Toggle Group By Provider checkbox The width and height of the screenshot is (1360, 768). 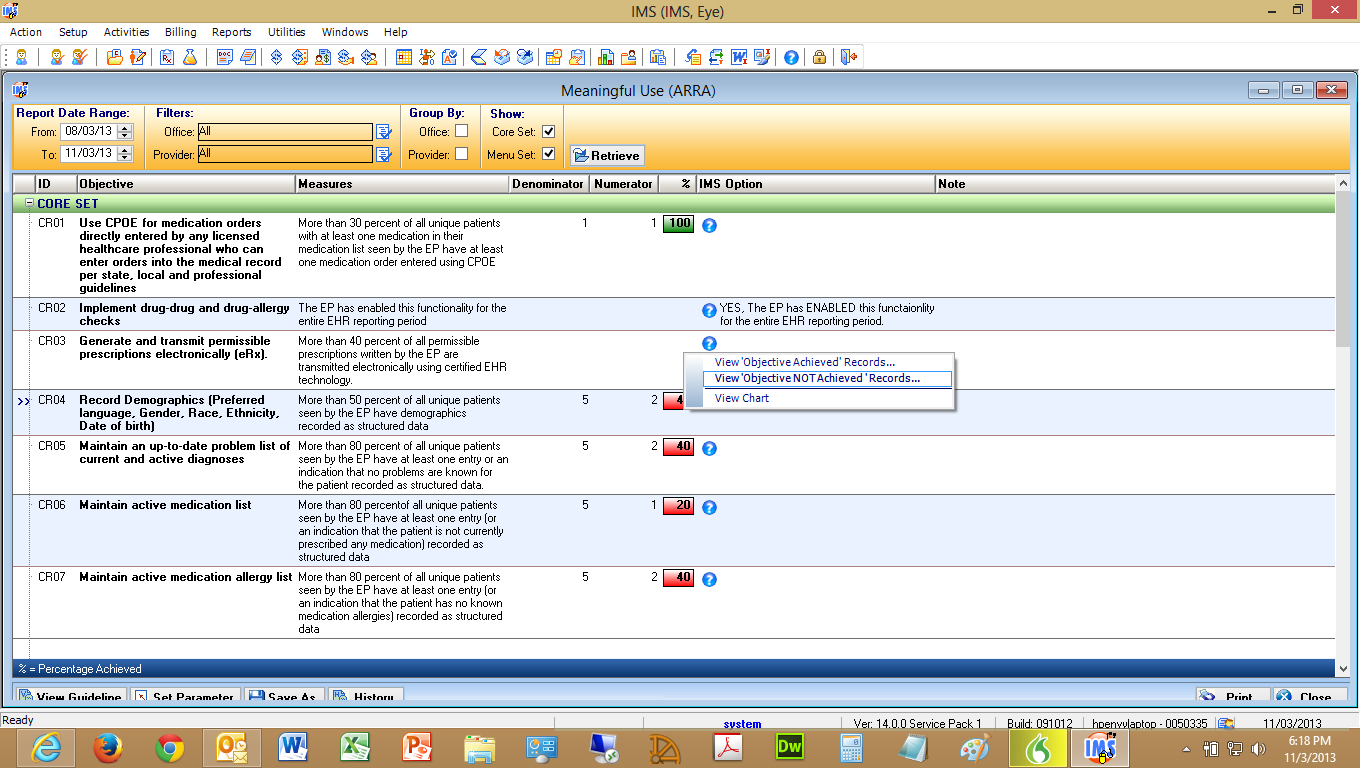tap(461, 154)
